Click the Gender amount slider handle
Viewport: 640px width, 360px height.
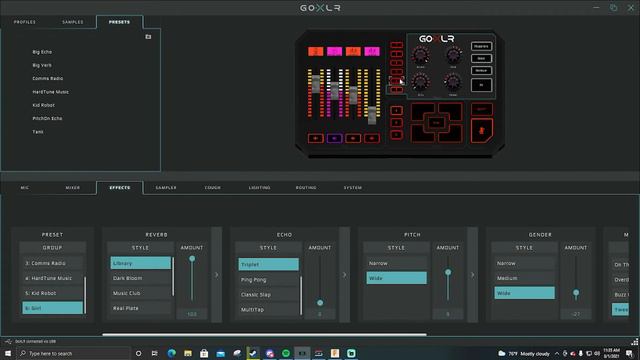click(576, 293)
